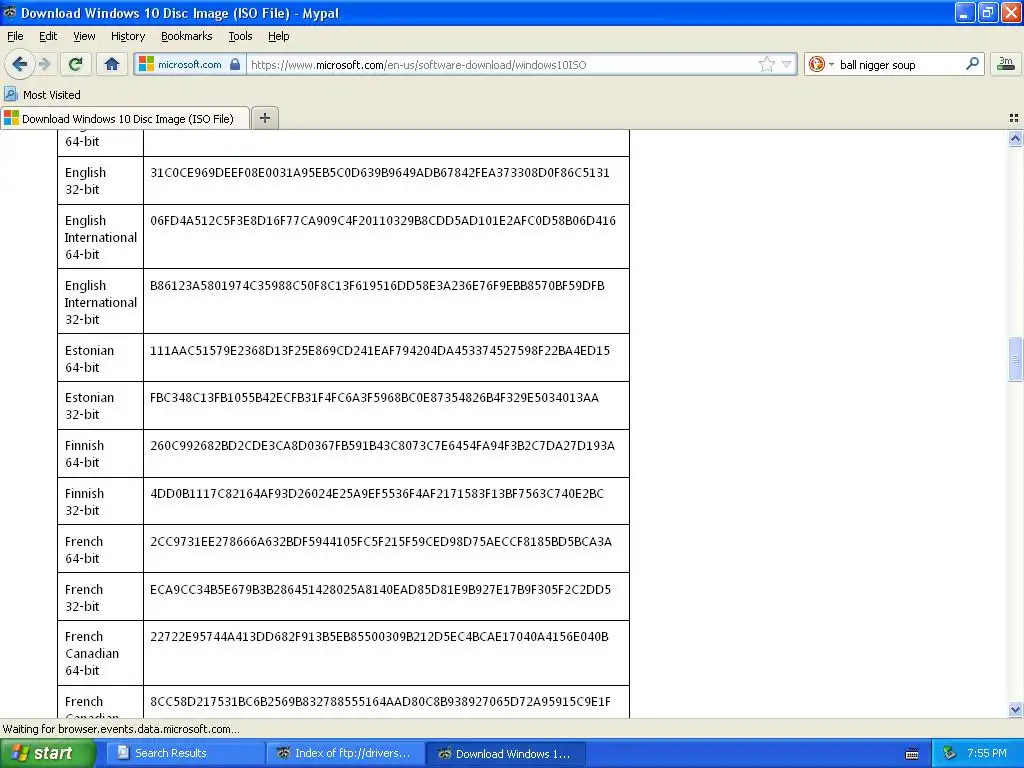
Task: Click the Finnish 64-bit row label
Action: [x=84, y=454]
